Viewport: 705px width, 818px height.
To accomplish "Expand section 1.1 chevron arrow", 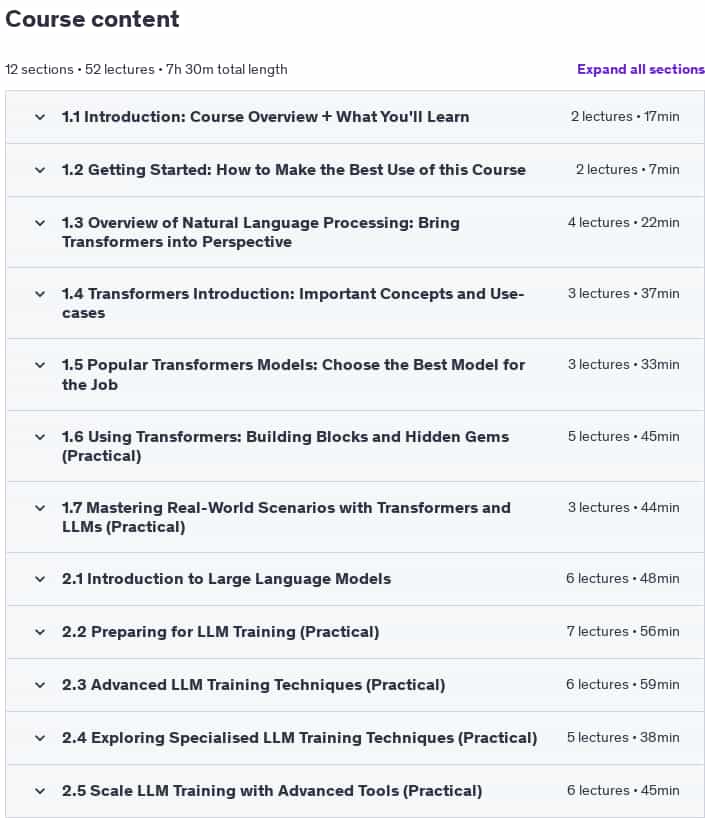I will click(x=40, y=117).
